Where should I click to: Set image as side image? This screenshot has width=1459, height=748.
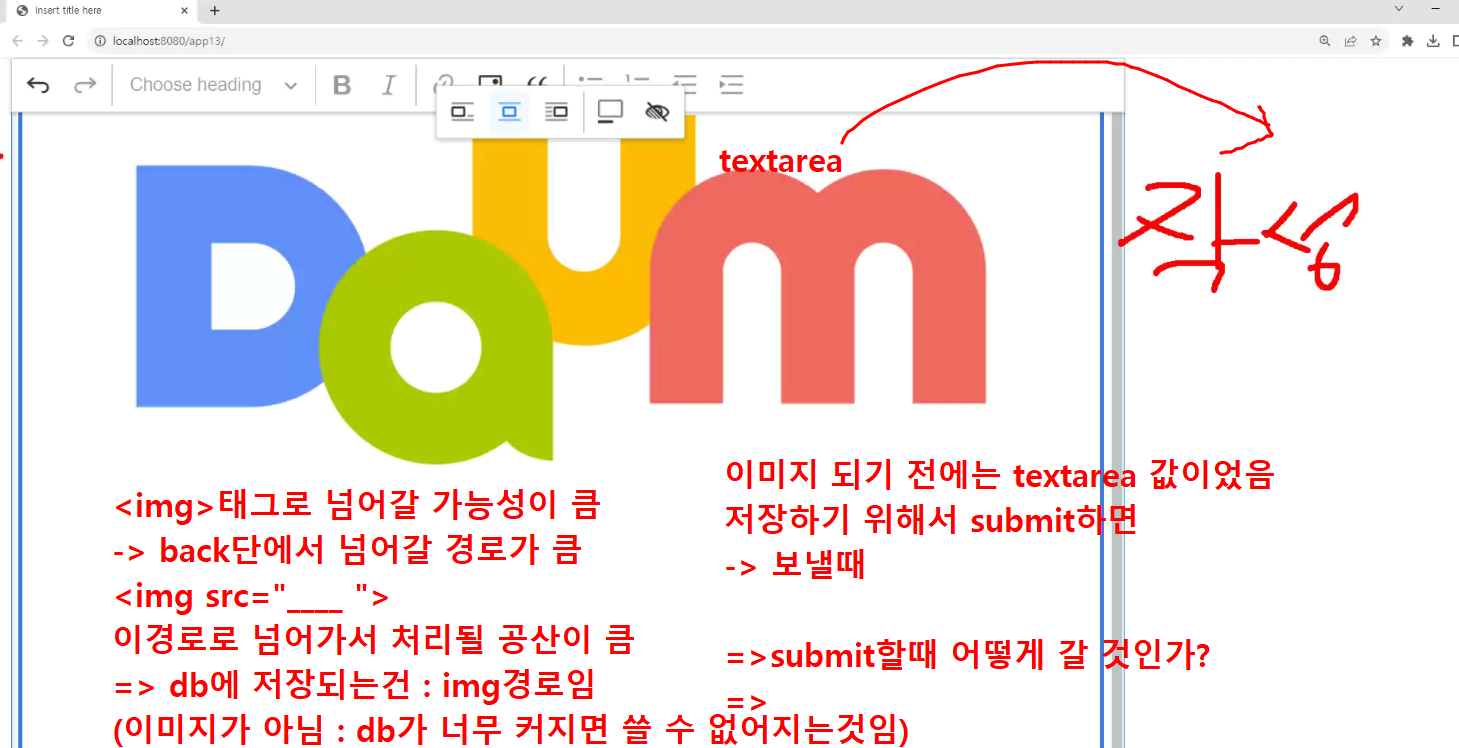point(556,112)
